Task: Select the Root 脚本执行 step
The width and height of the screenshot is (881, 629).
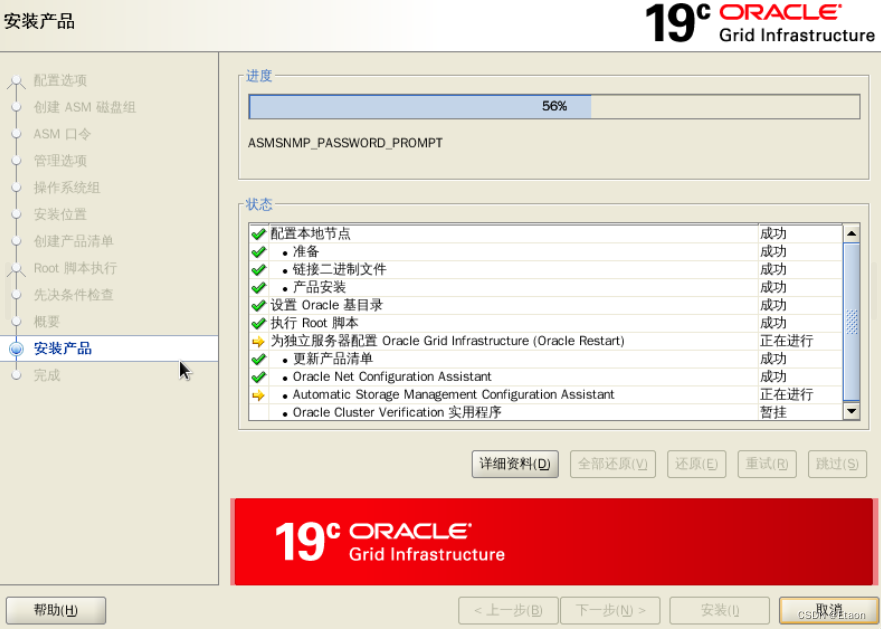Action: [x=75, y=268]
